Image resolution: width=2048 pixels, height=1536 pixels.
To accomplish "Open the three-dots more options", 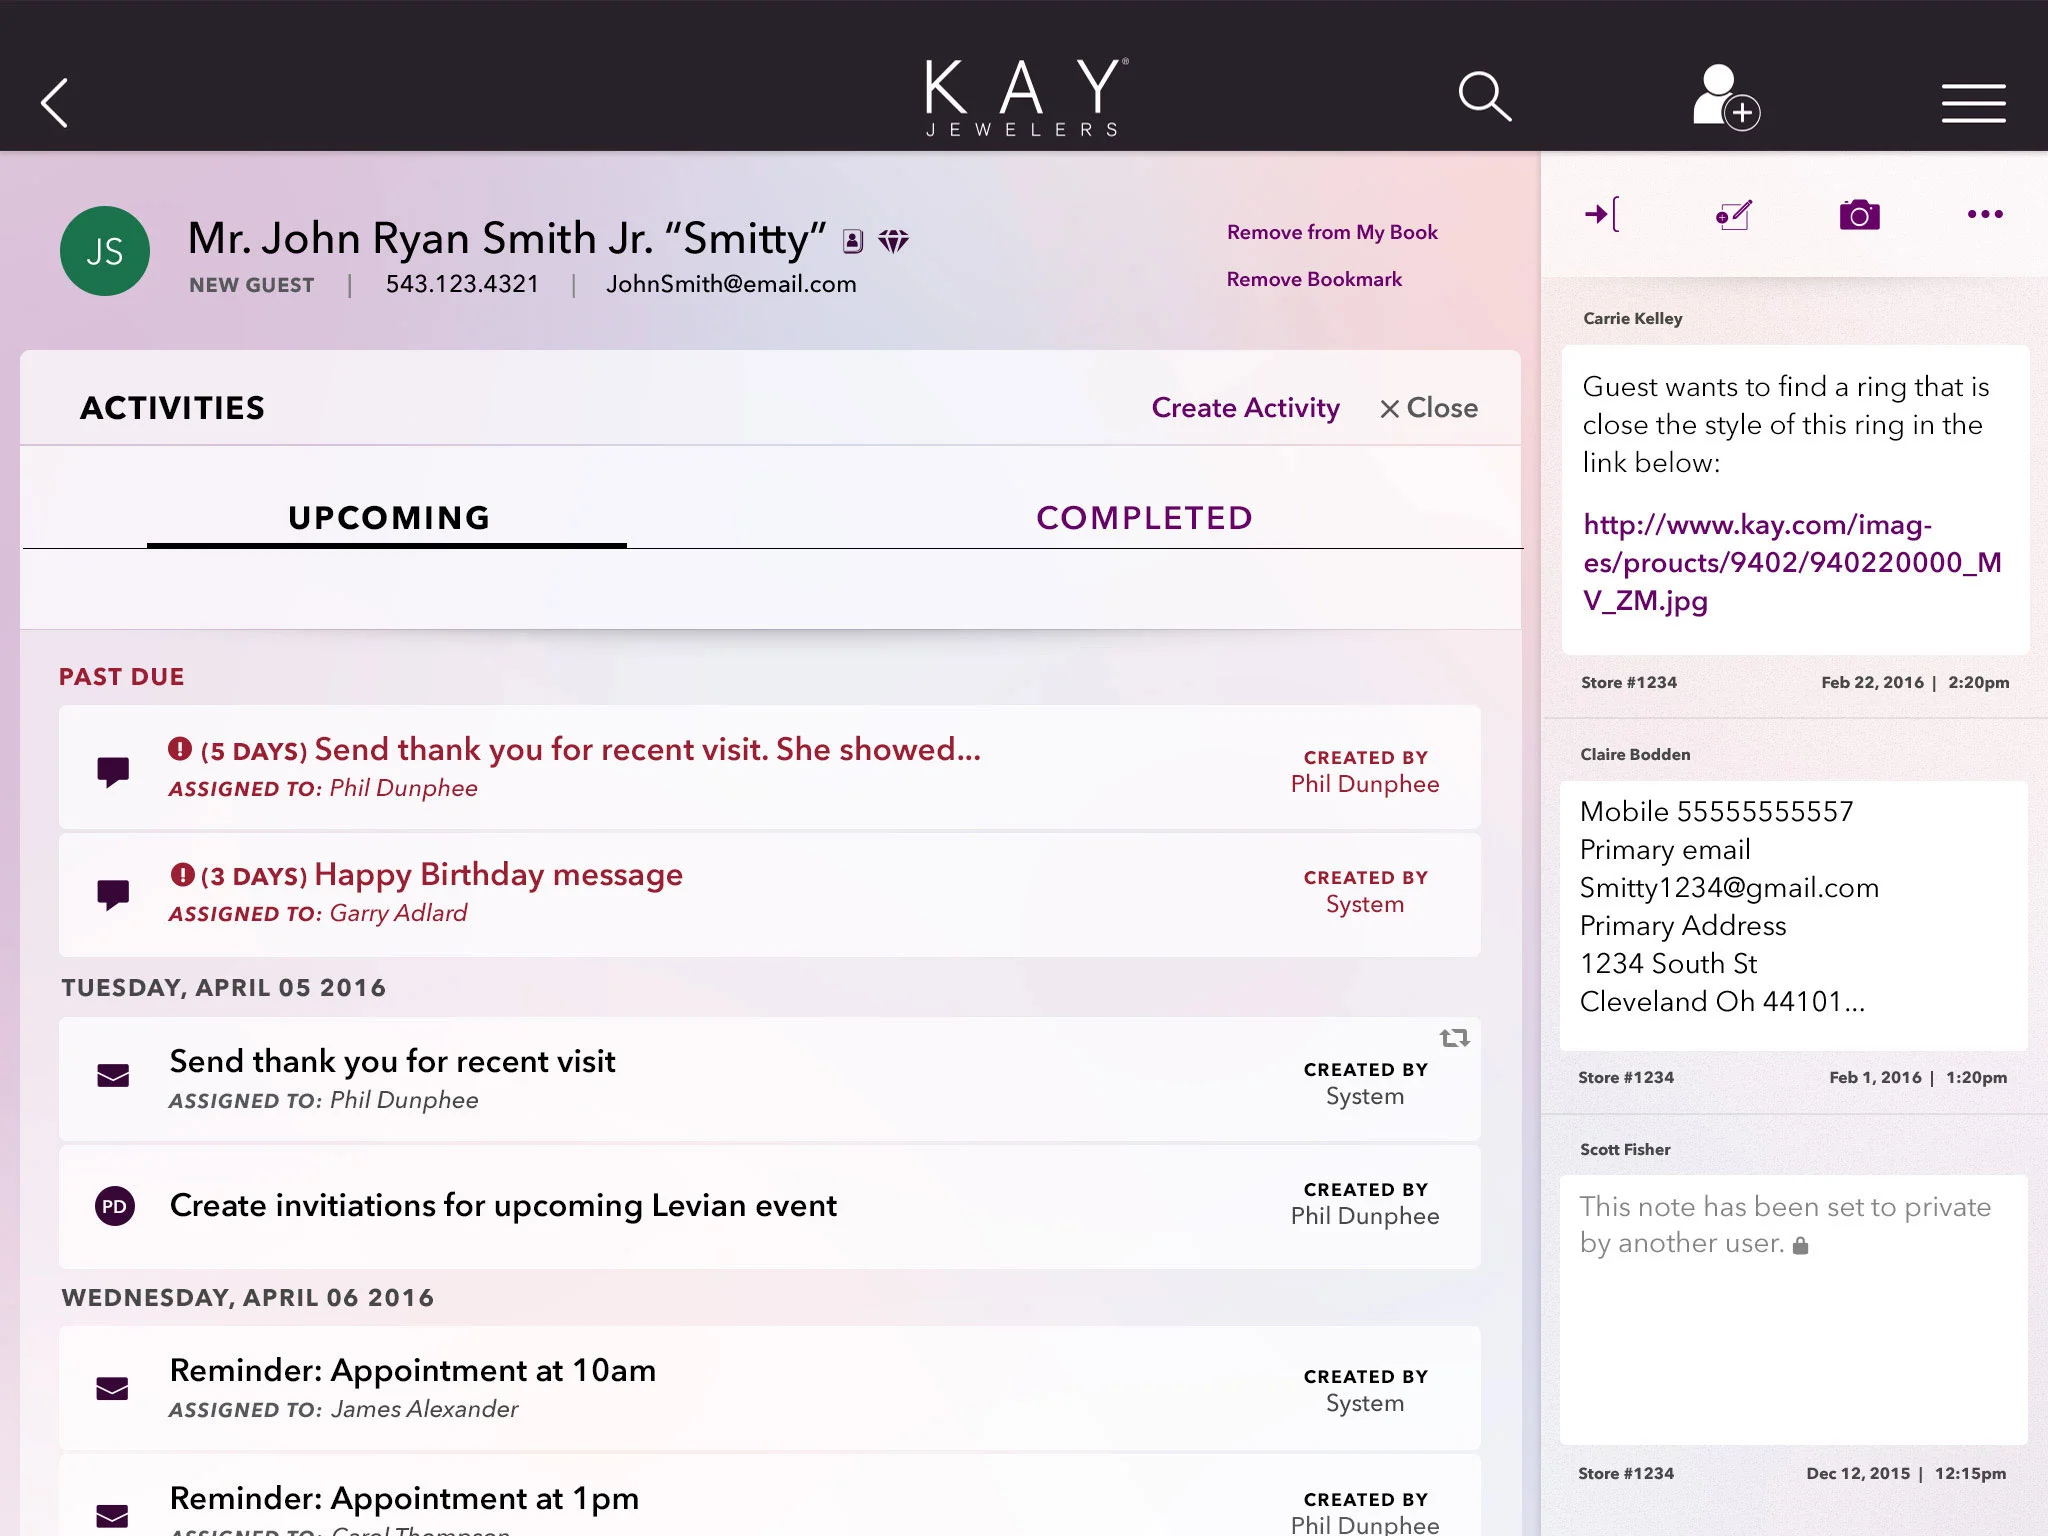I will click(1984, 214).
